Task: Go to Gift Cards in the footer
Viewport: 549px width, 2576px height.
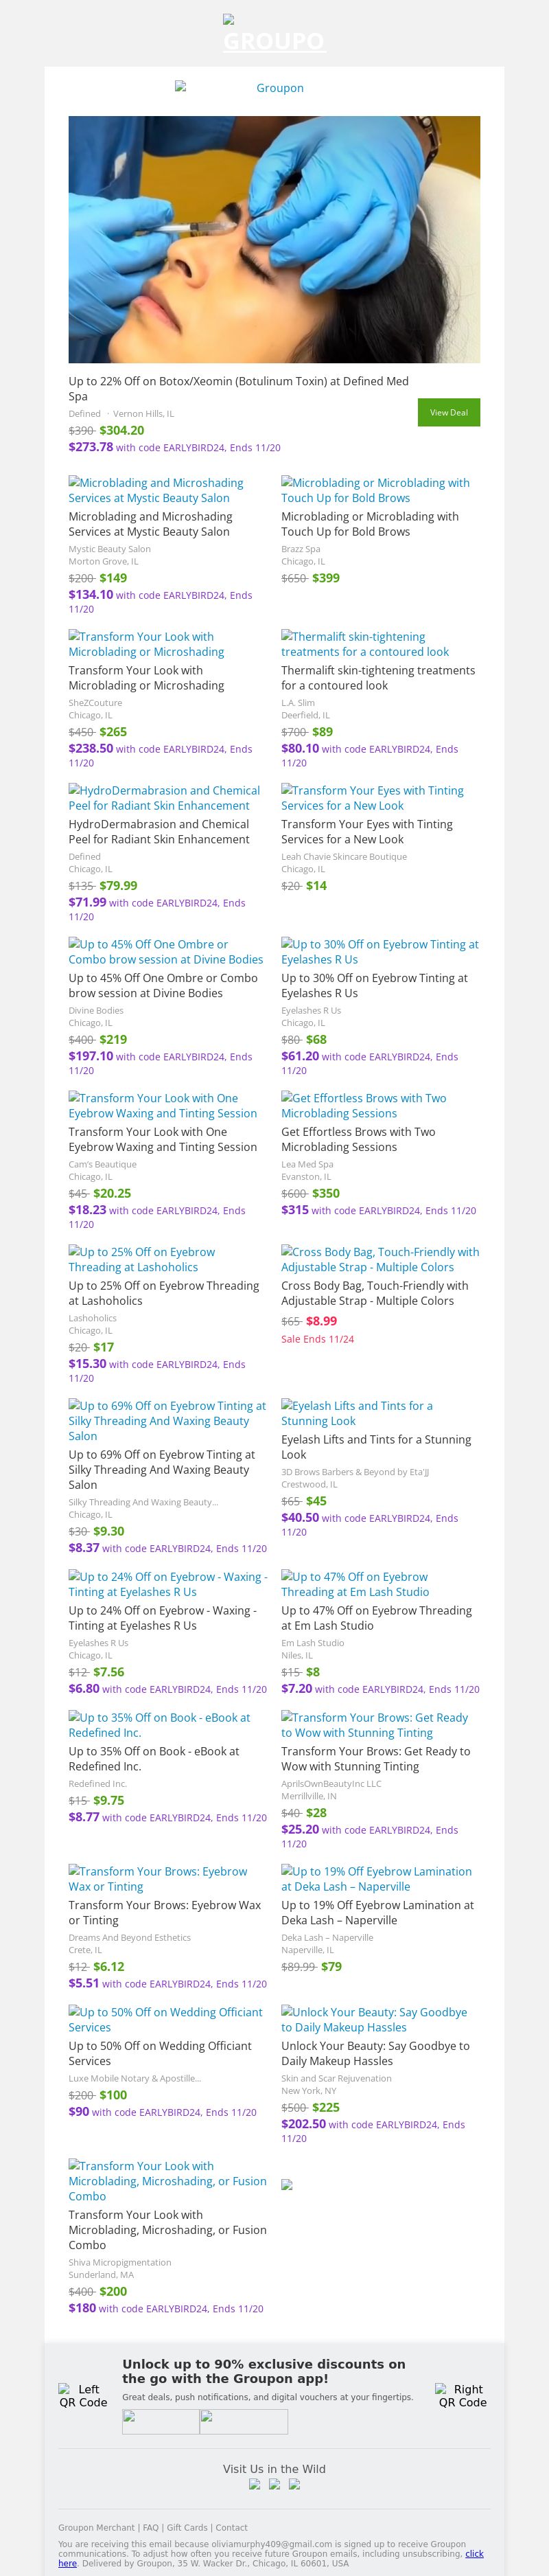Action: [x=187, y=2527]
